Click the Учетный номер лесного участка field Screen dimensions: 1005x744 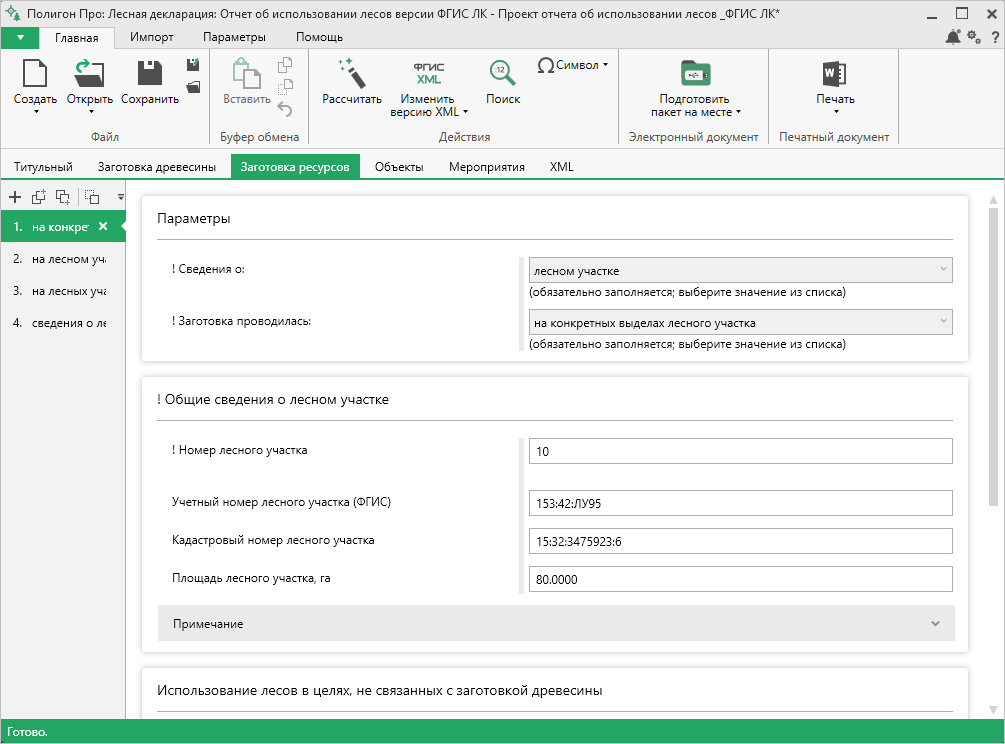740,503
